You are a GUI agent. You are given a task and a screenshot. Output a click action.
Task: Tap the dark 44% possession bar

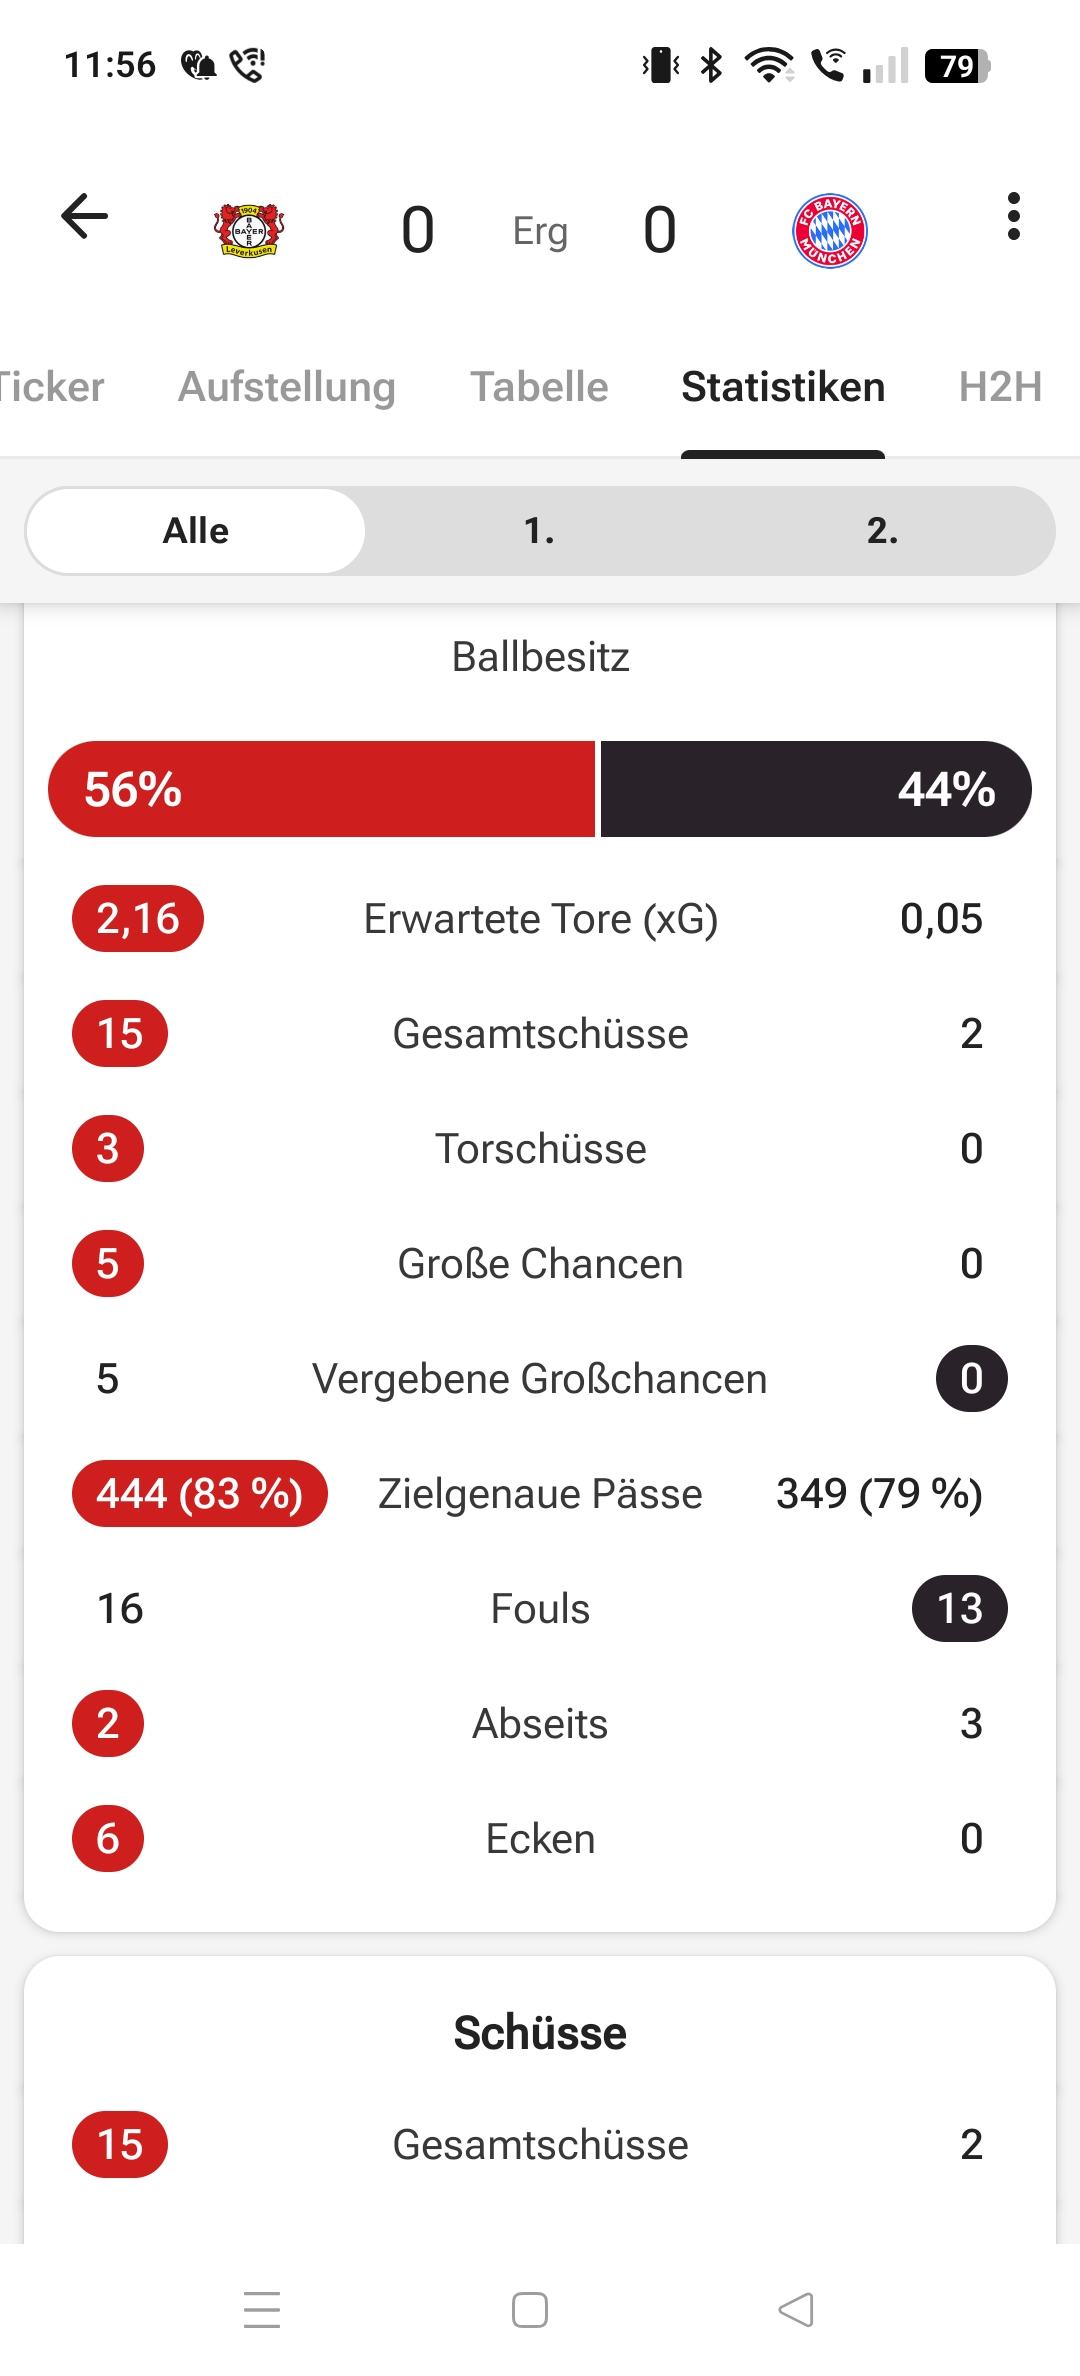point(815,789)
